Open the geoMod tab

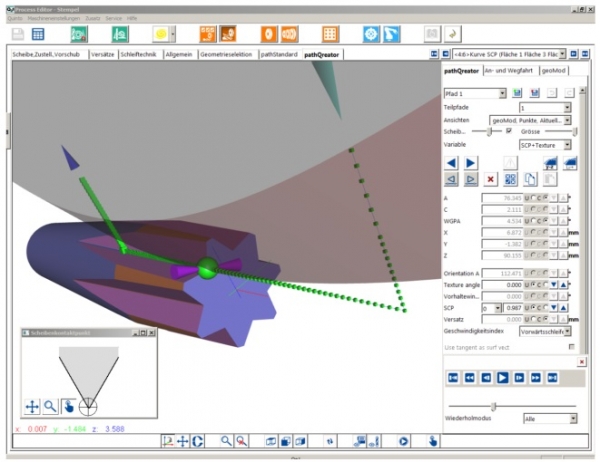[552, 70]
